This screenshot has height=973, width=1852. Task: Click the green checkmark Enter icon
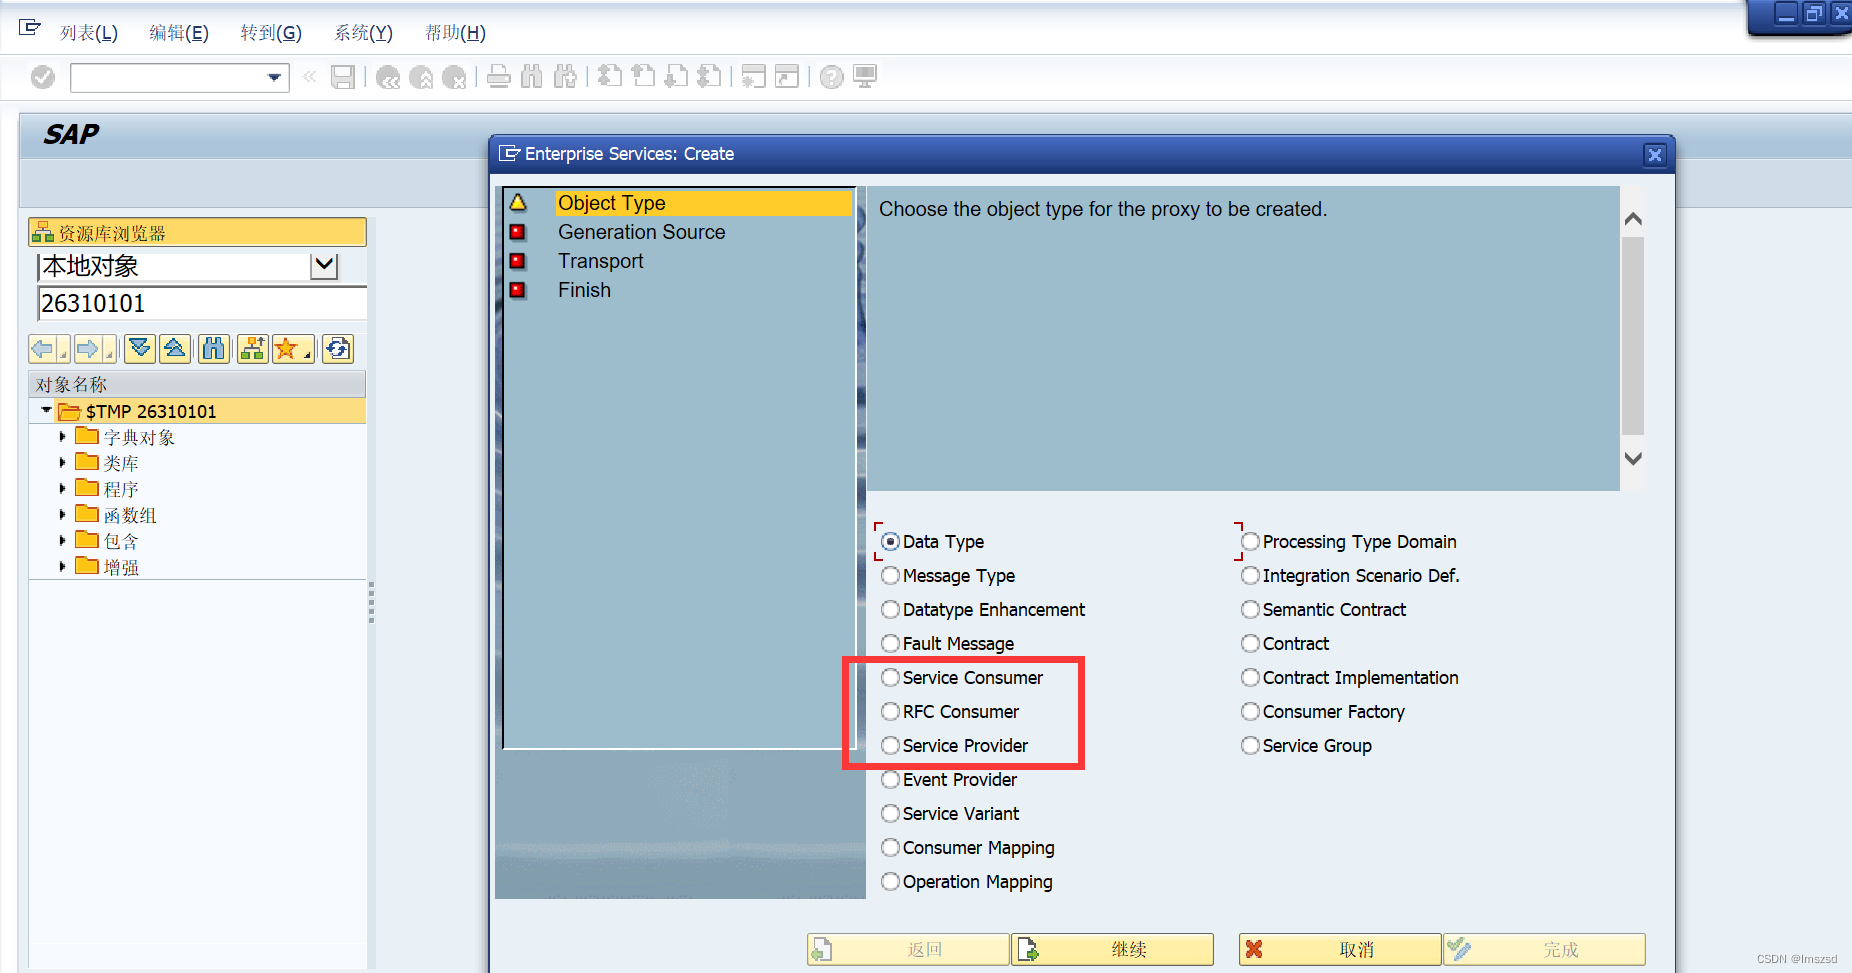point(43,77)
